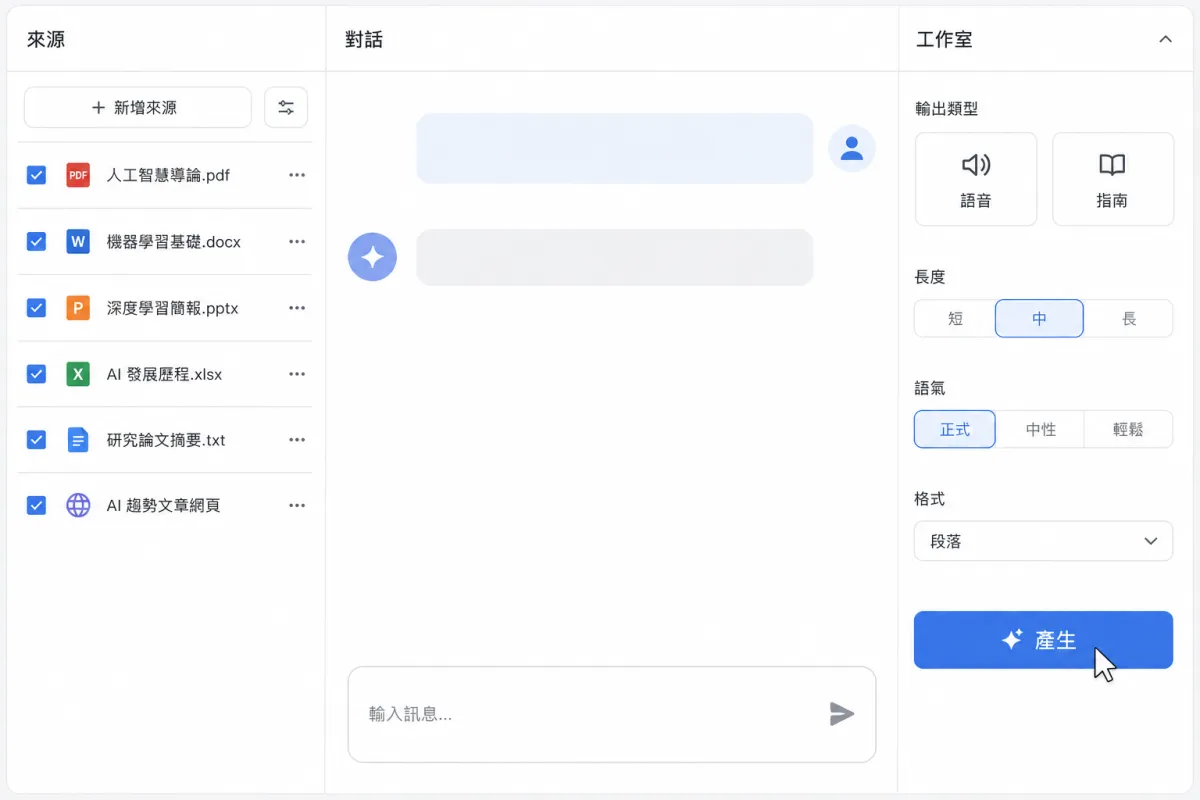Click the Word icon of 機器學習基礎.docx
Viewport: 1200px width, 800px height.
click(x=78, y=241)
